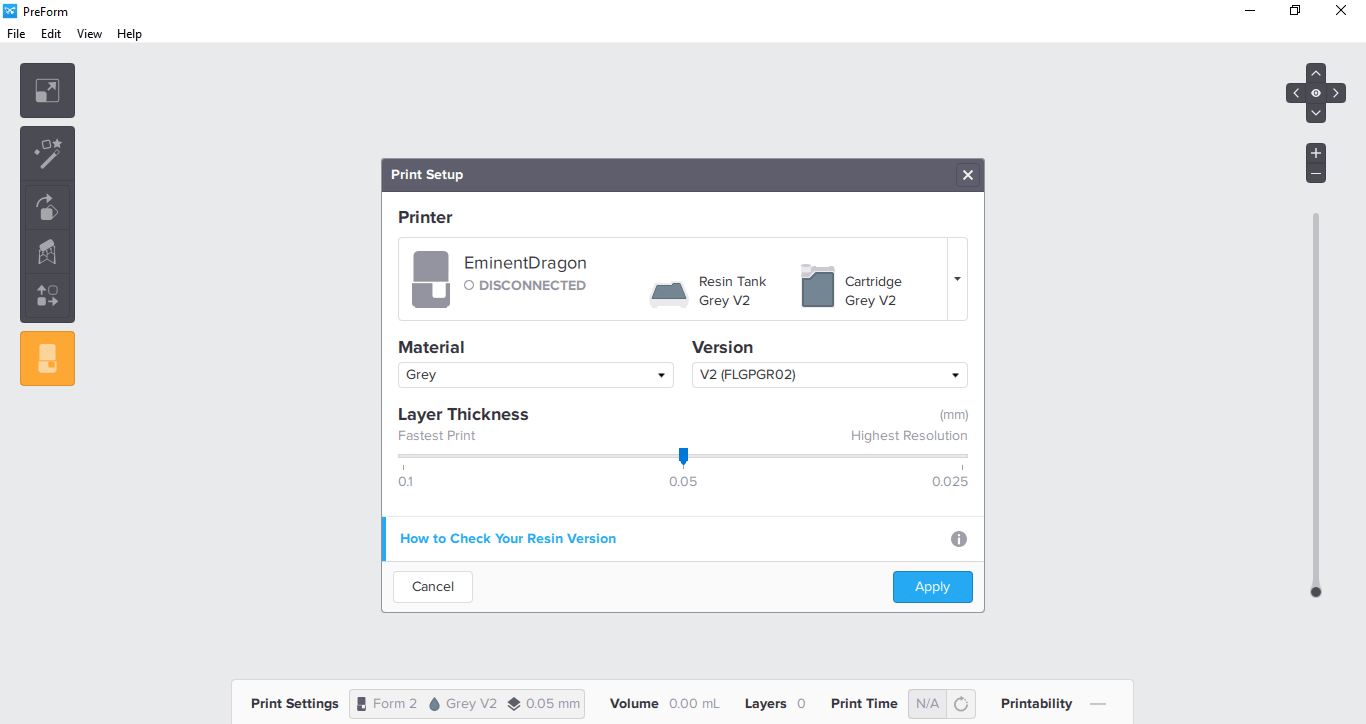1366x724 pixels.
Task: Rotate view right with the right arrow
Action: (1336, 93)
